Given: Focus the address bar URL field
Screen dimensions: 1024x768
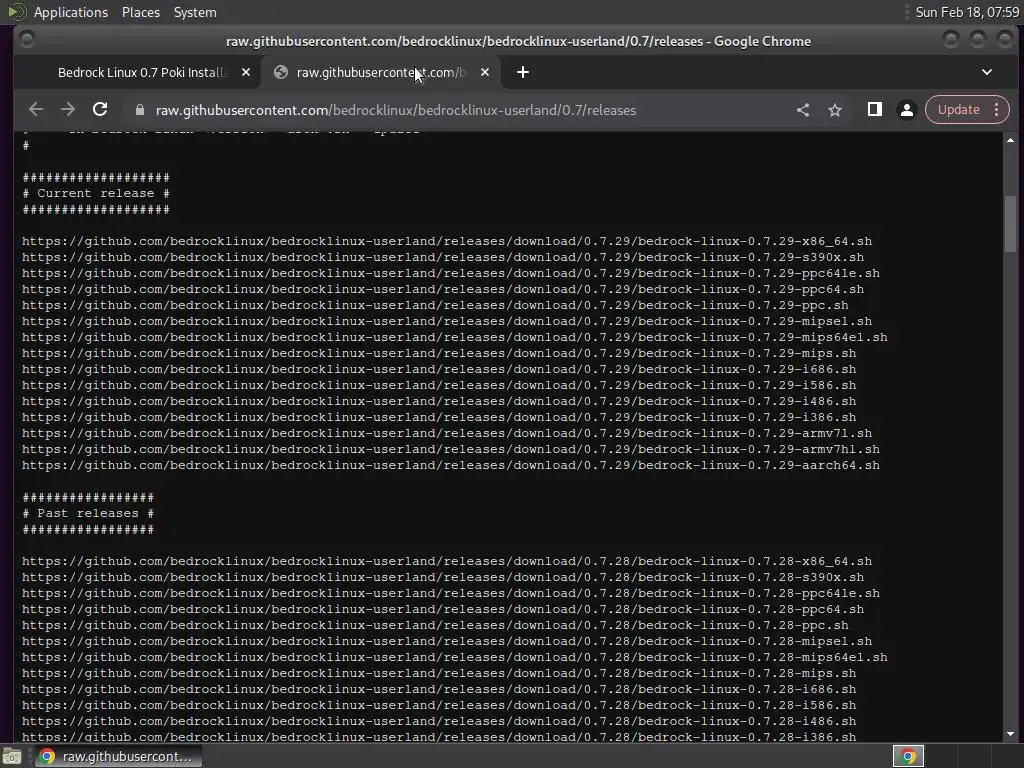Looking at the screenshot, I should pos(396,110).
